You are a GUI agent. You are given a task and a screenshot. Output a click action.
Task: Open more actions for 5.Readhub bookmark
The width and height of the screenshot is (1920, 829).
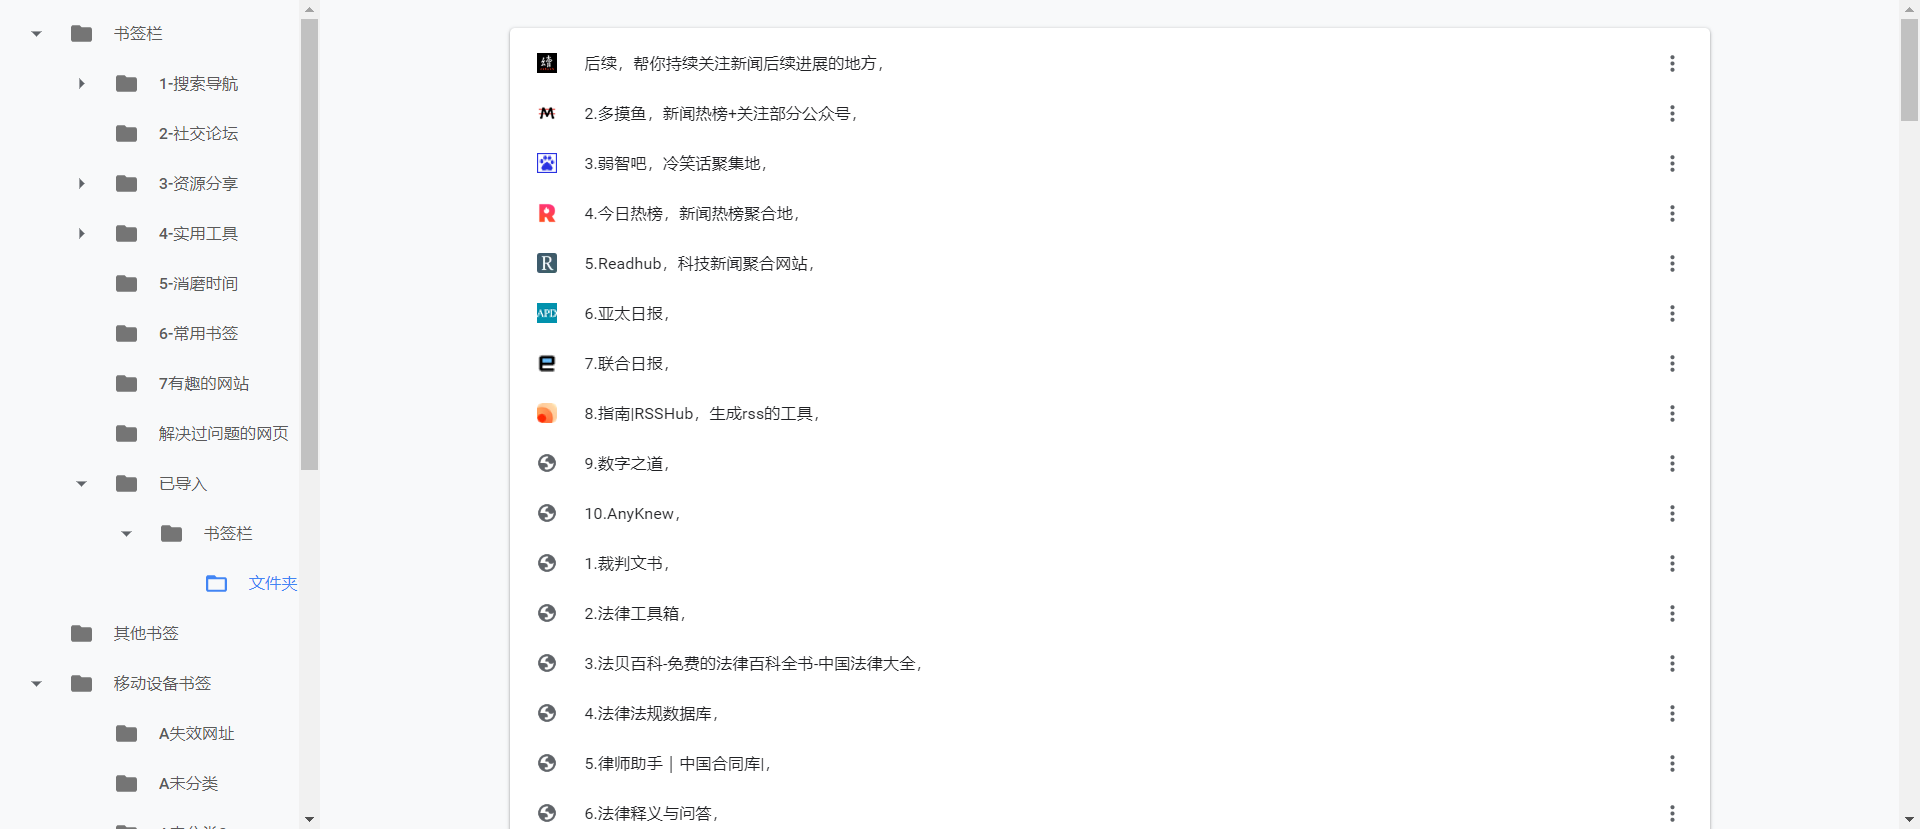click(x=1672, y=263)
